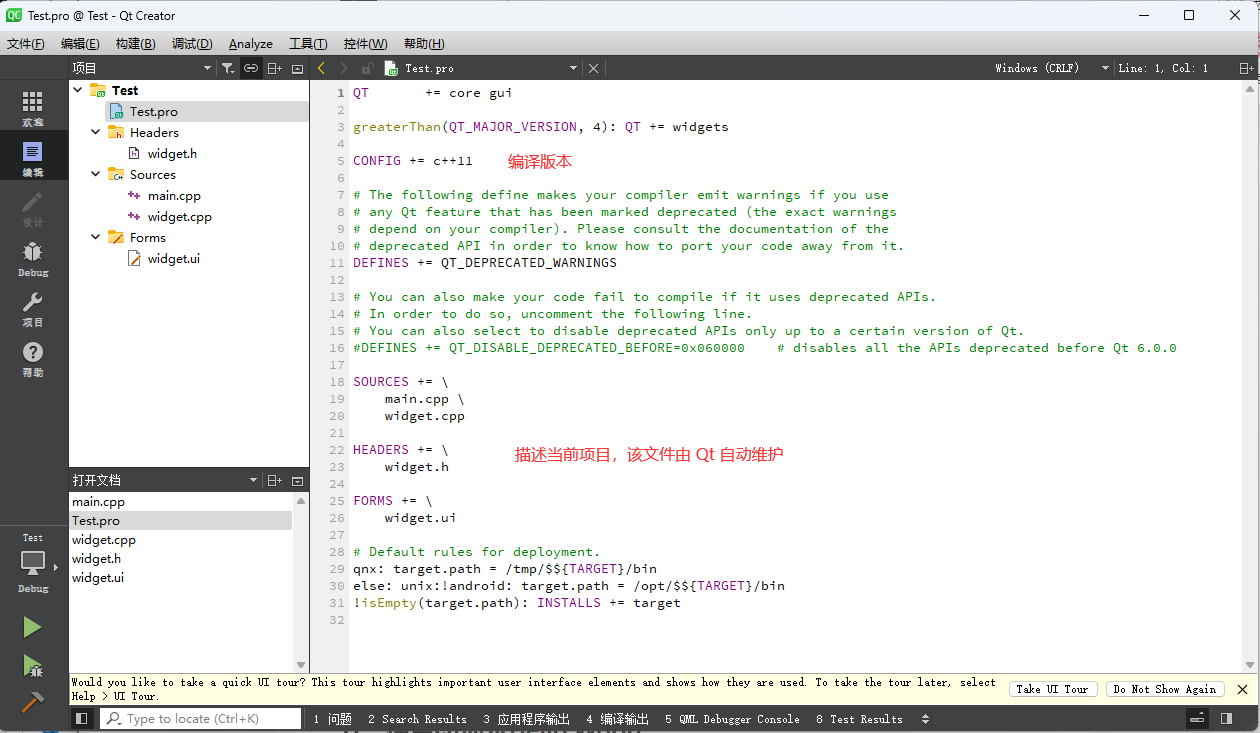Open the 2 Search Results pane

417,719
